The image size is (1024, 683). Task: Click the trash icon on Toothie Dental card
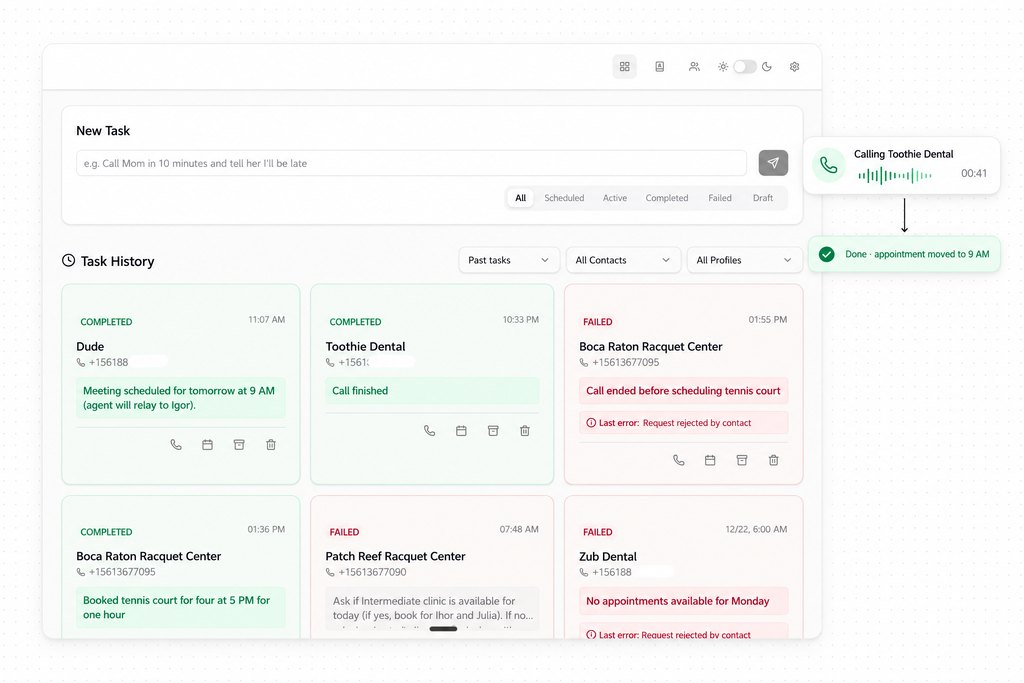click(524, 431)
